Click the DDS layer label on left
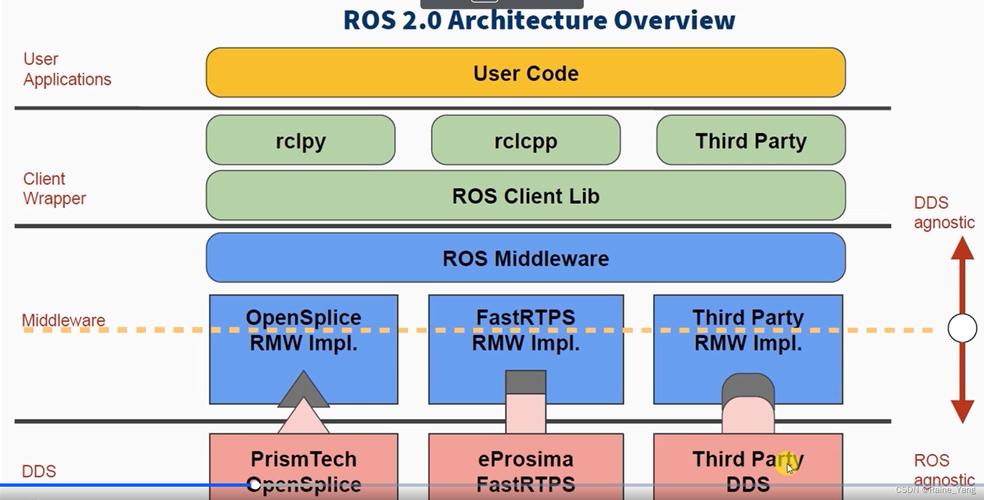The image size is (984, 500). (39, 471)
